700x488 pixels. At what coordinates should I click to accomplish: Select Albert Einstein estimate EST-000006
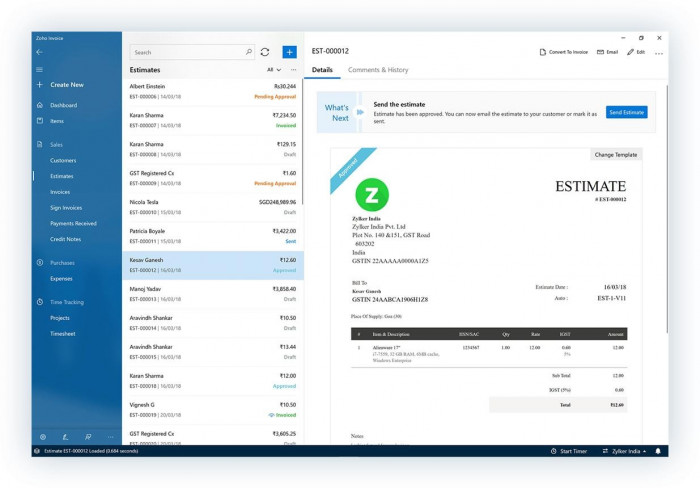coord(213,92)
